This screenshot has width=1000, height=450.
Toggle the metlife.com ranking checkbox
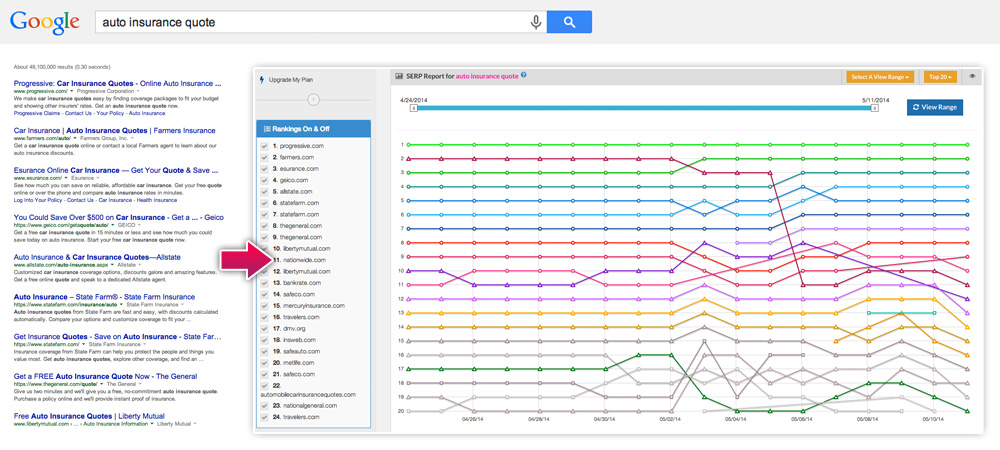tap(264, 362)
